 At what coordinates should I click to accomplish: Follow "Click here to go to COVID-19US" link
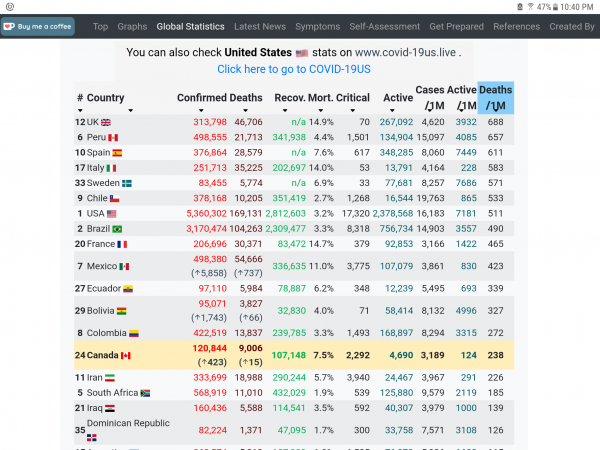point(293,69)
